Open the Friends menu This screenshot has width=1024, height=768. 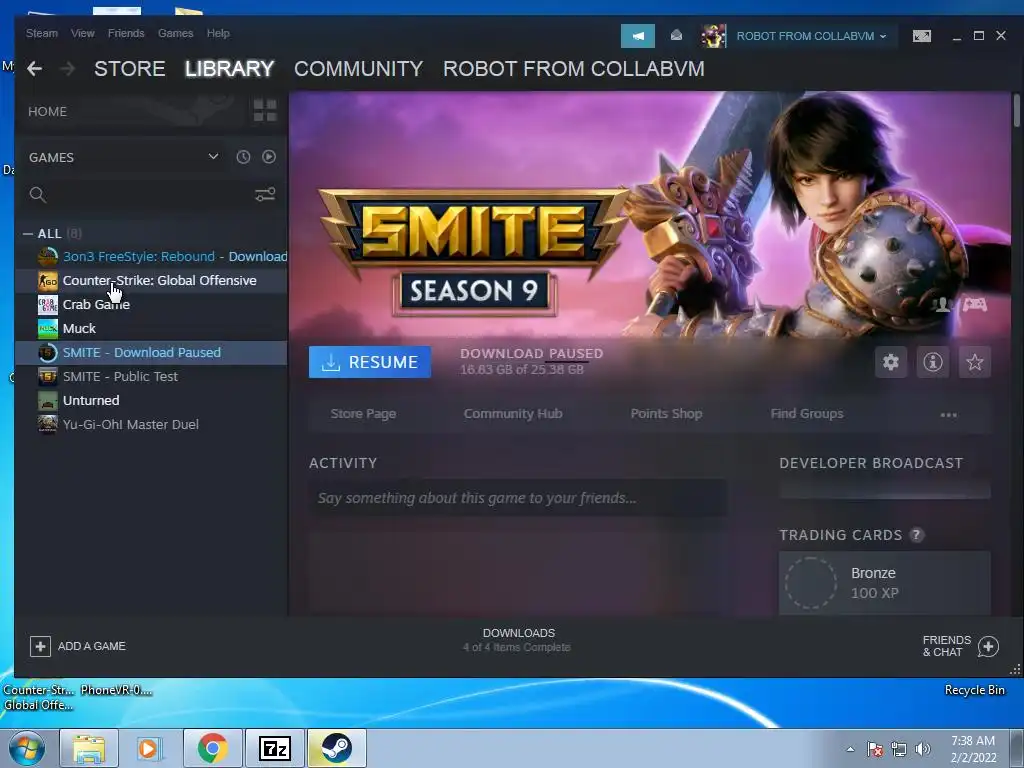(126, 33)
